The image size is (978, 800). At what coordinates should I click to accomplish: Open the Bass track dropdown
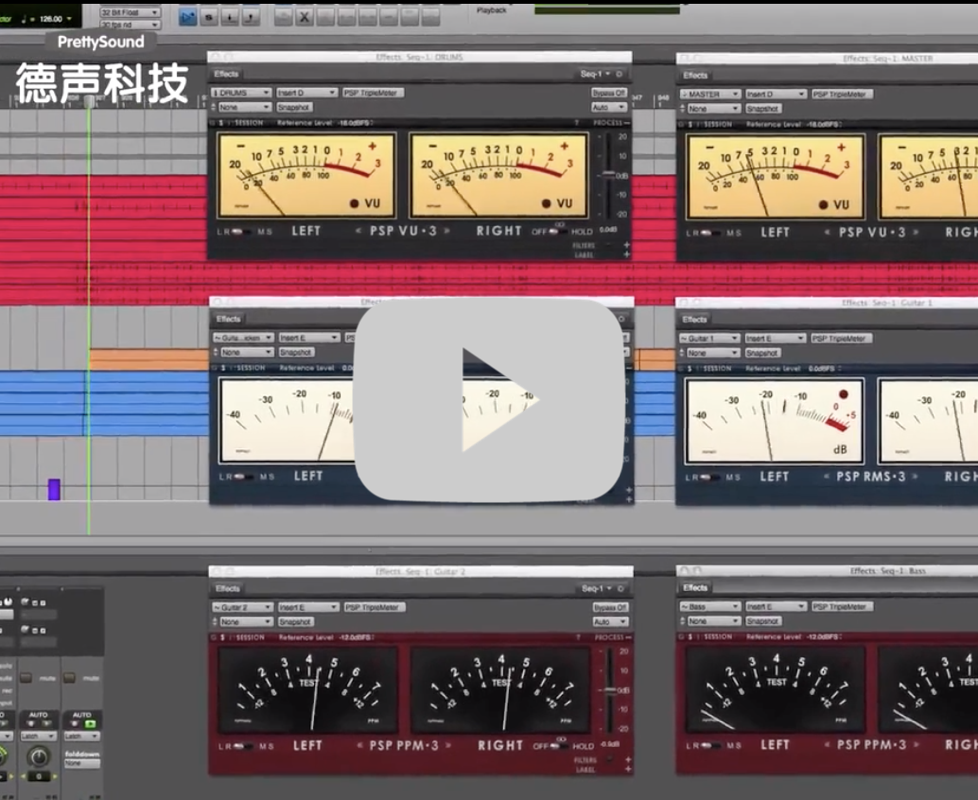pyautogui.click(x=710, y=606)
